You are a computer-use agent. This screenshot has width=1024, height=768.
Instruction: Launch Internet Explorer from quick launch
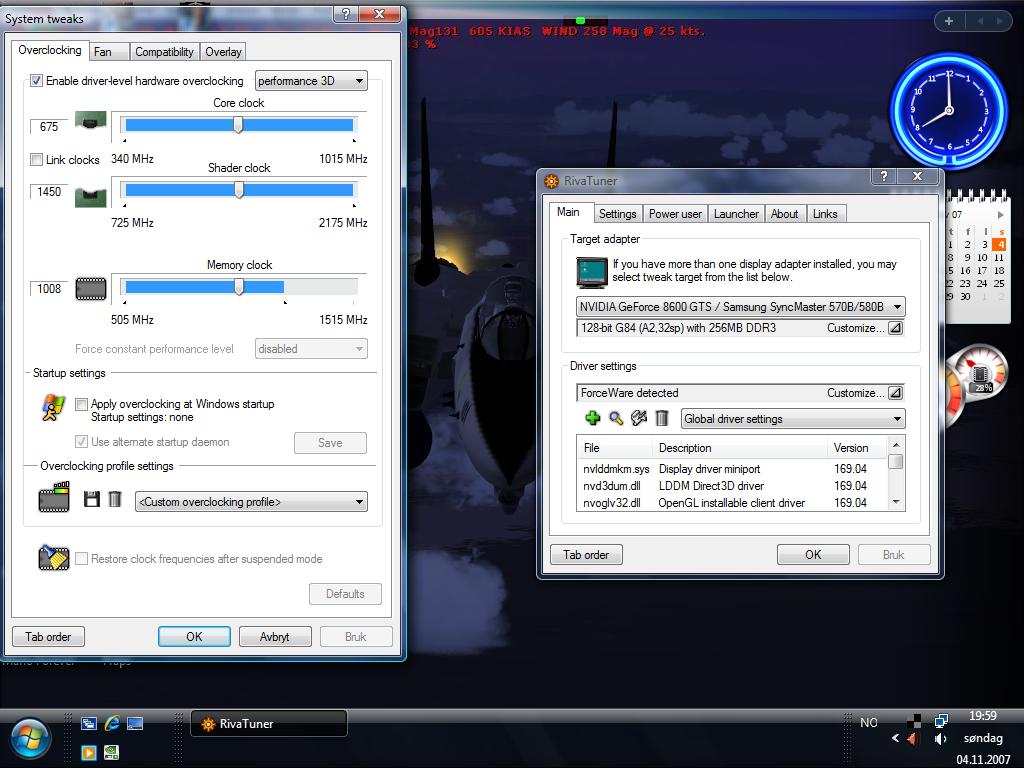pyautogui.click(x=112, y=723)
